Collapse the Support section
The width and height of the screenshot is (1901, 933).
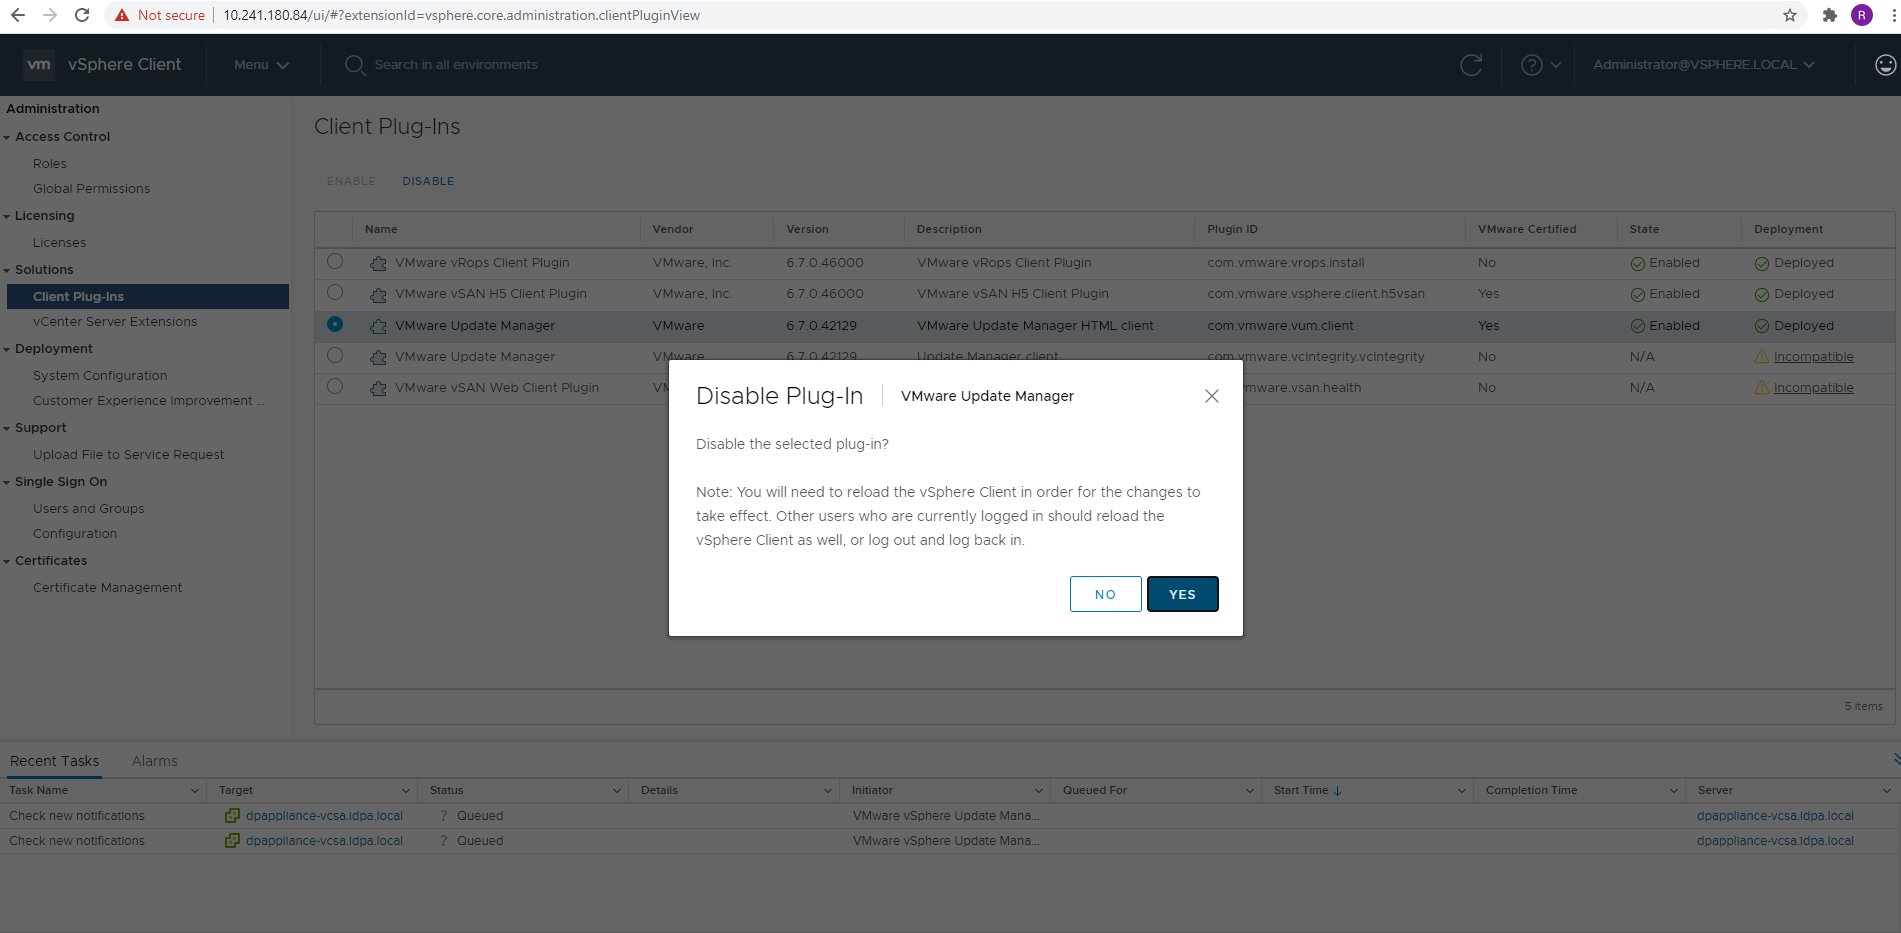pyautogui.click(x=7, y=428)
